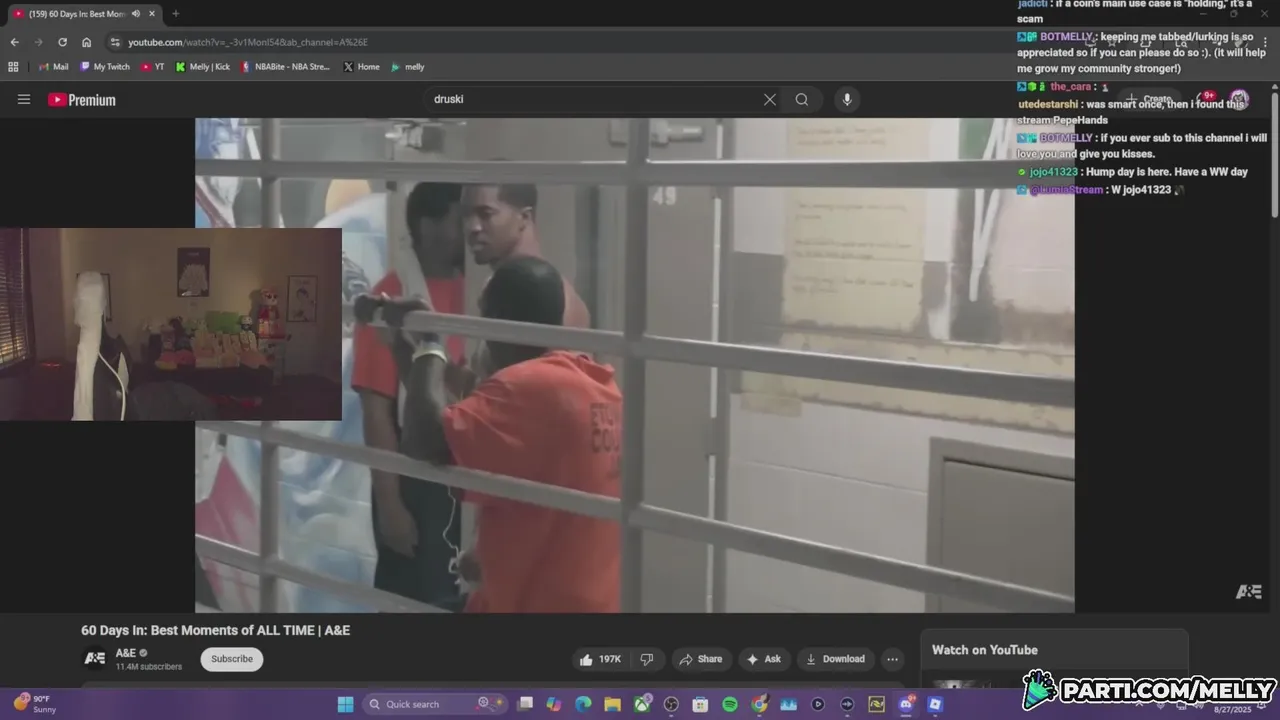Image resolution: width=1280 pixels, height=720 pixels.
Task: Open the YT bookmark
Action: [153, 67]
